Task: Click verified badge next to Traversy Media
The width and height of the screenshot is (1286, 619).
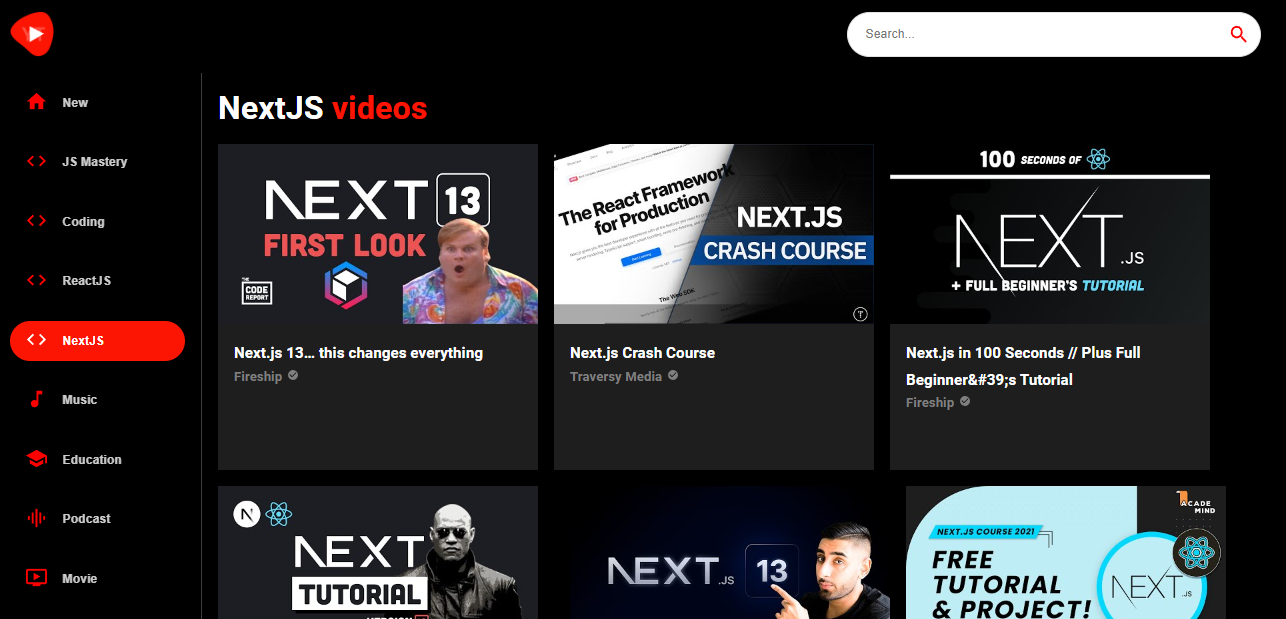Action: (x=673, y=376)
